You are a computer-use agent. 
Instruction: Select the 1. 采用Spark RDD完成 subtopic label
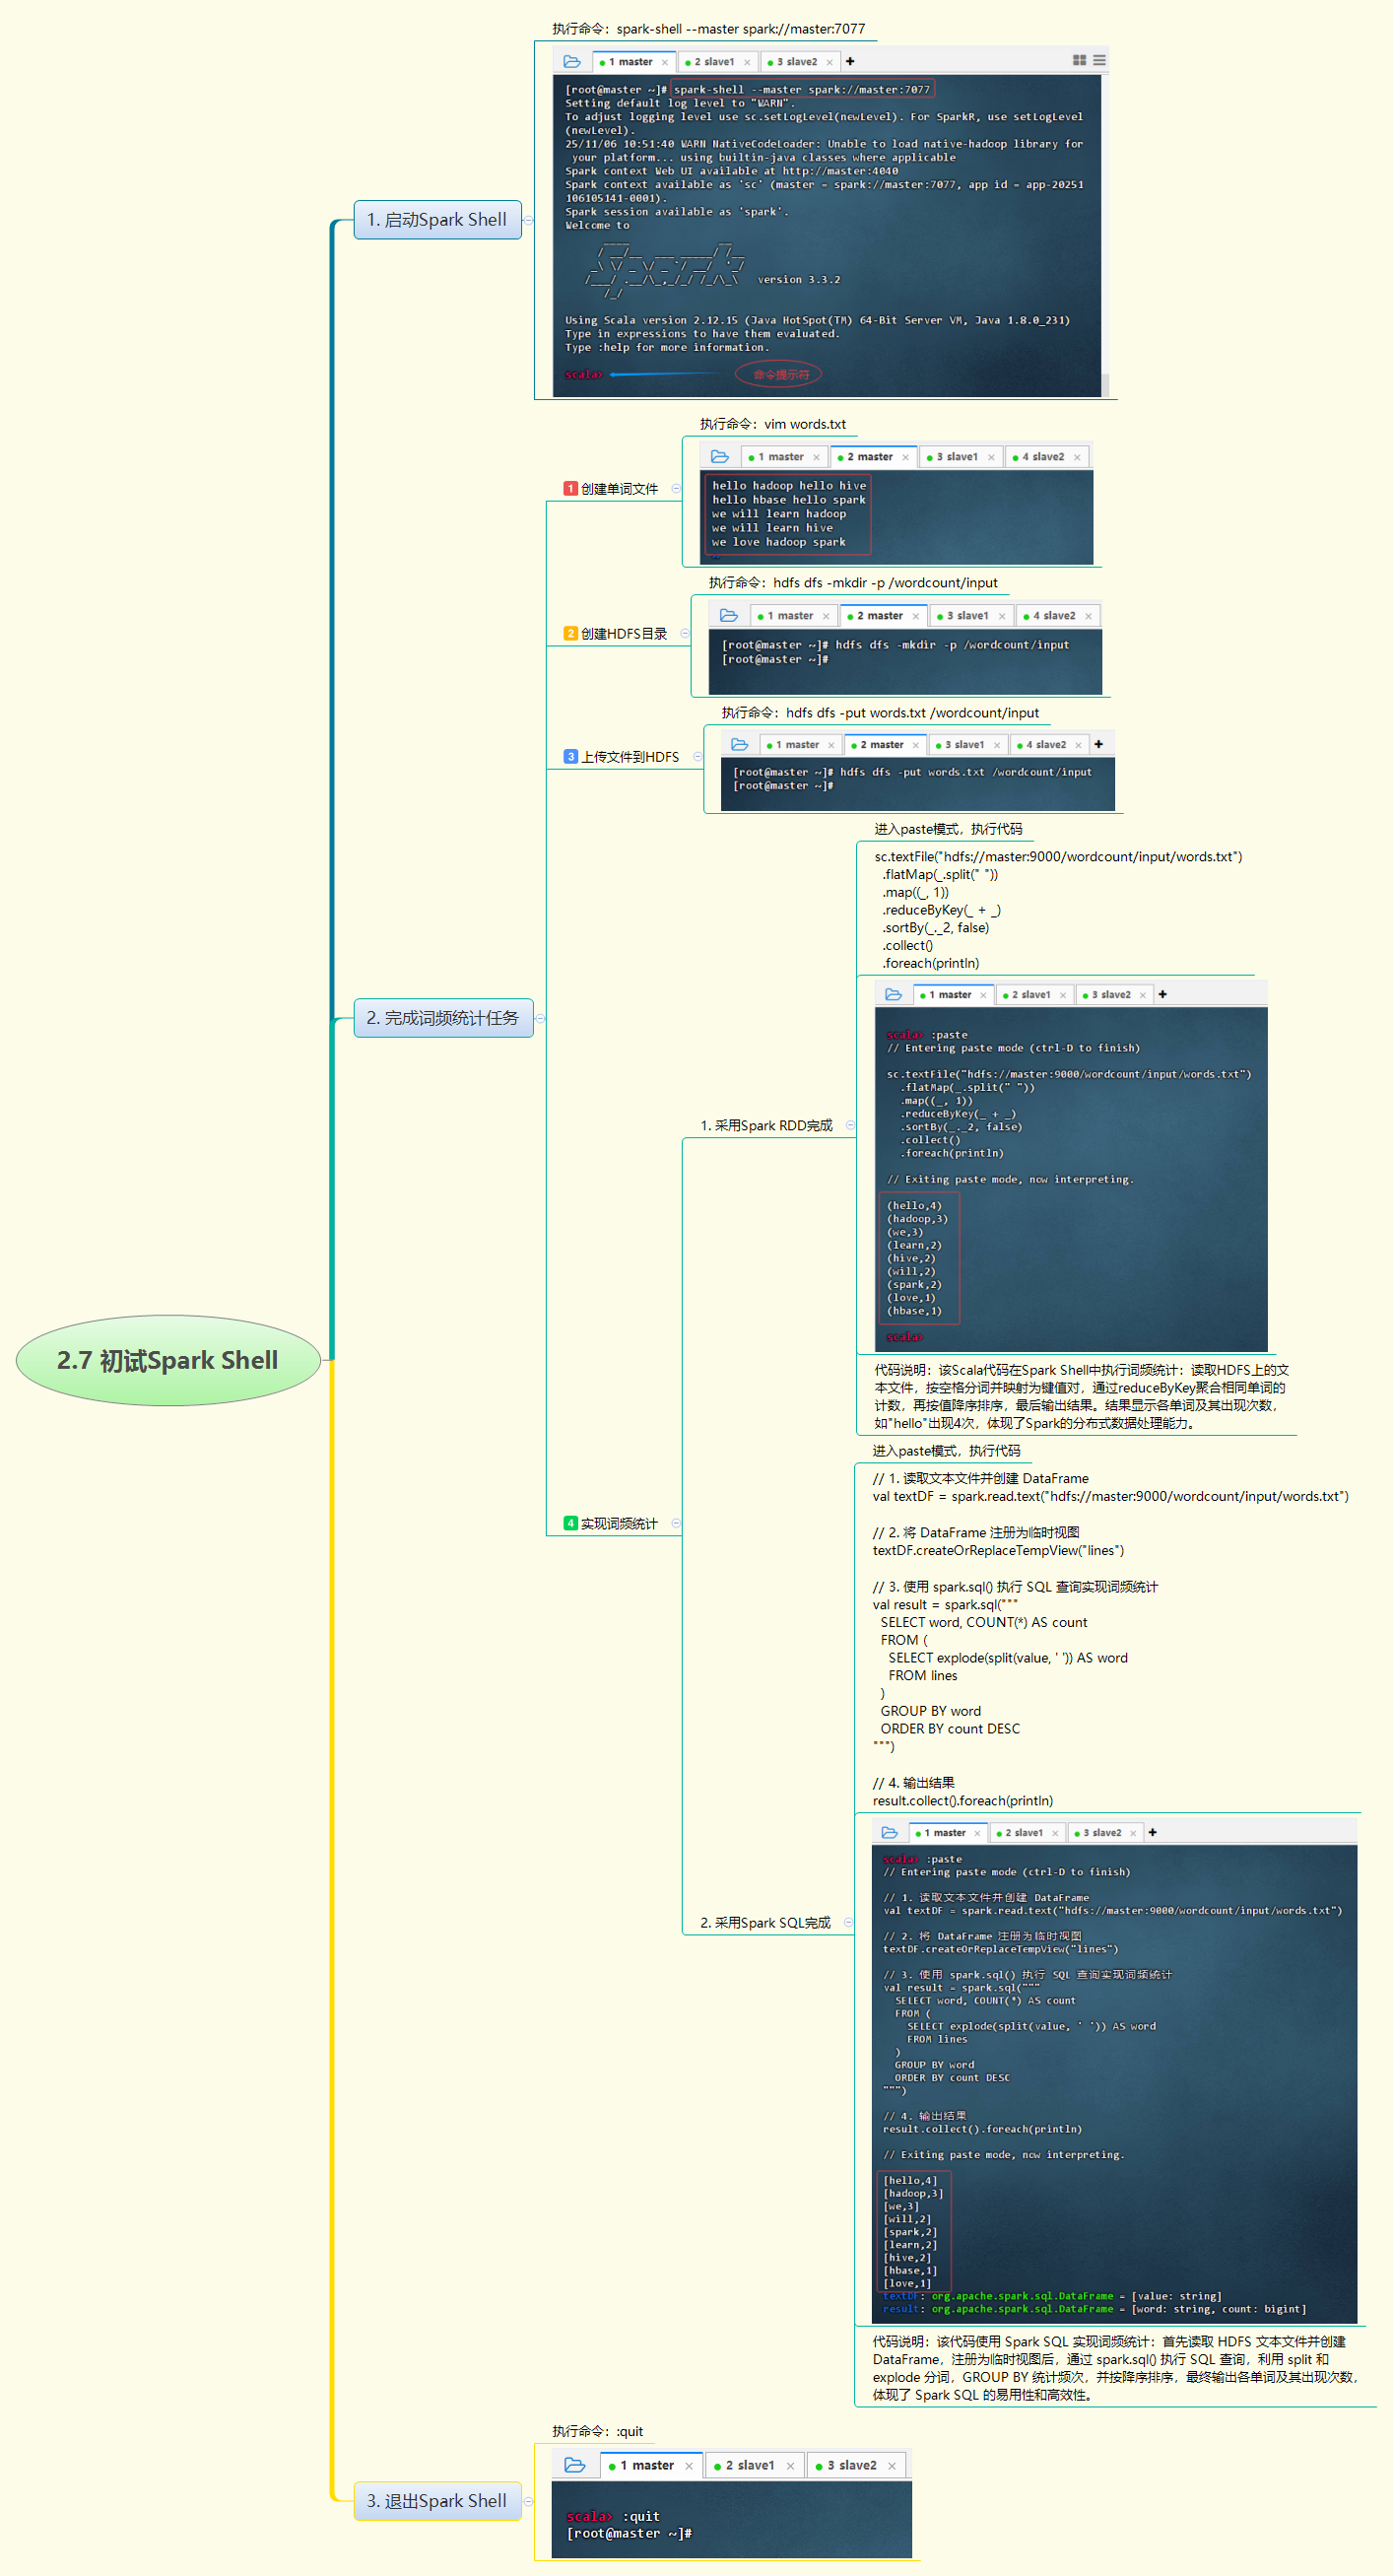[x=766, y=1126]
